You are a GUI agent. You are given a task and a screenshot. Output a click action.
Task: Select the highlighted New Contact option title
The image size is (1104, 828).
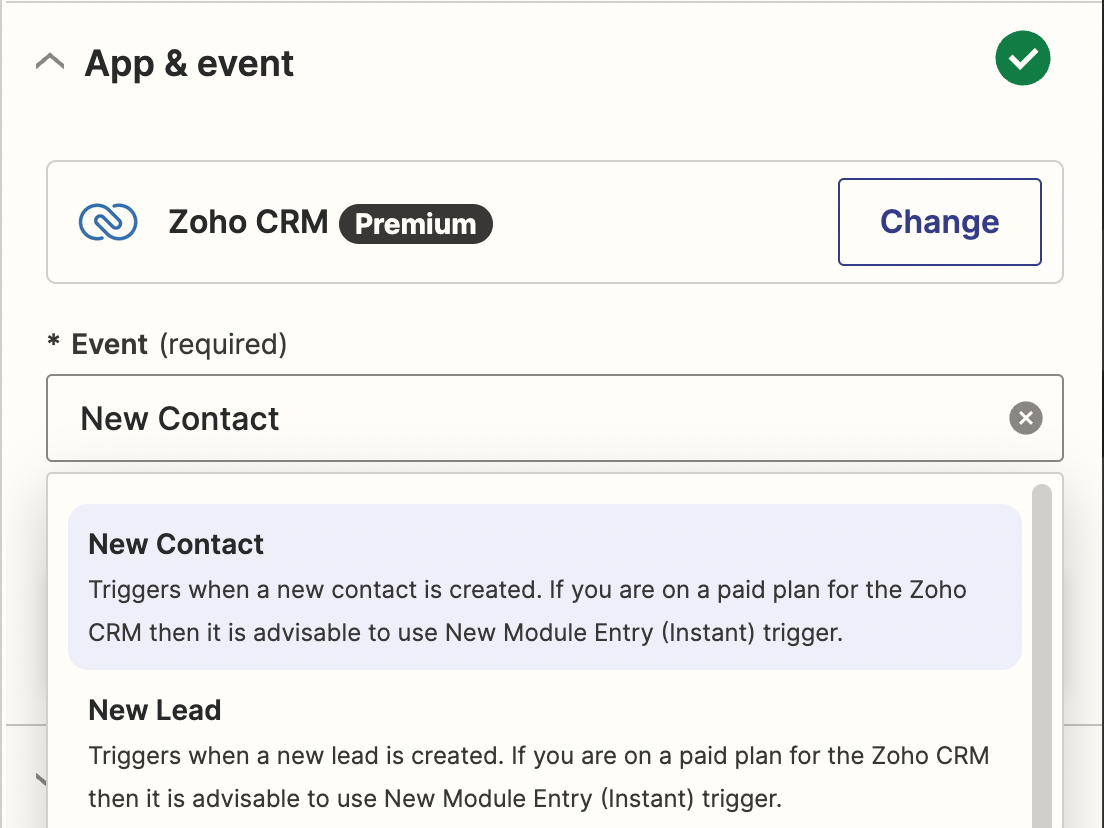click(x=176, y=544)
